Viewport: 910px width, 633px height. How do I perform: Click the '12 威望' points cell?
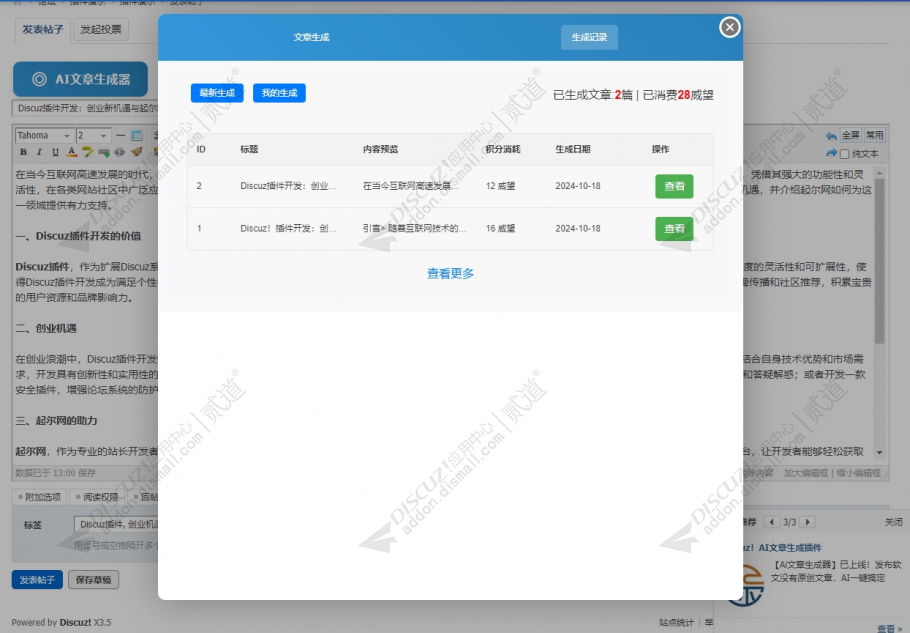pos(500,186)
